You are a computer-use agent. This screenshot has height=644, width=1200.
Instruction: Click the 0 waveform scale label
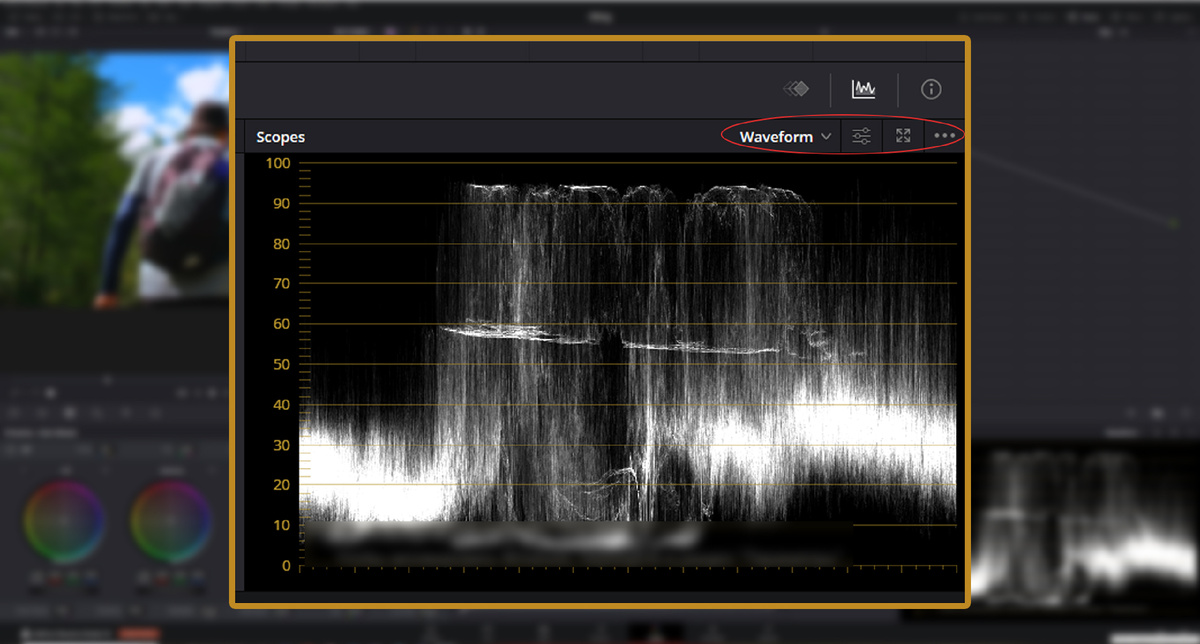point(285,565)
